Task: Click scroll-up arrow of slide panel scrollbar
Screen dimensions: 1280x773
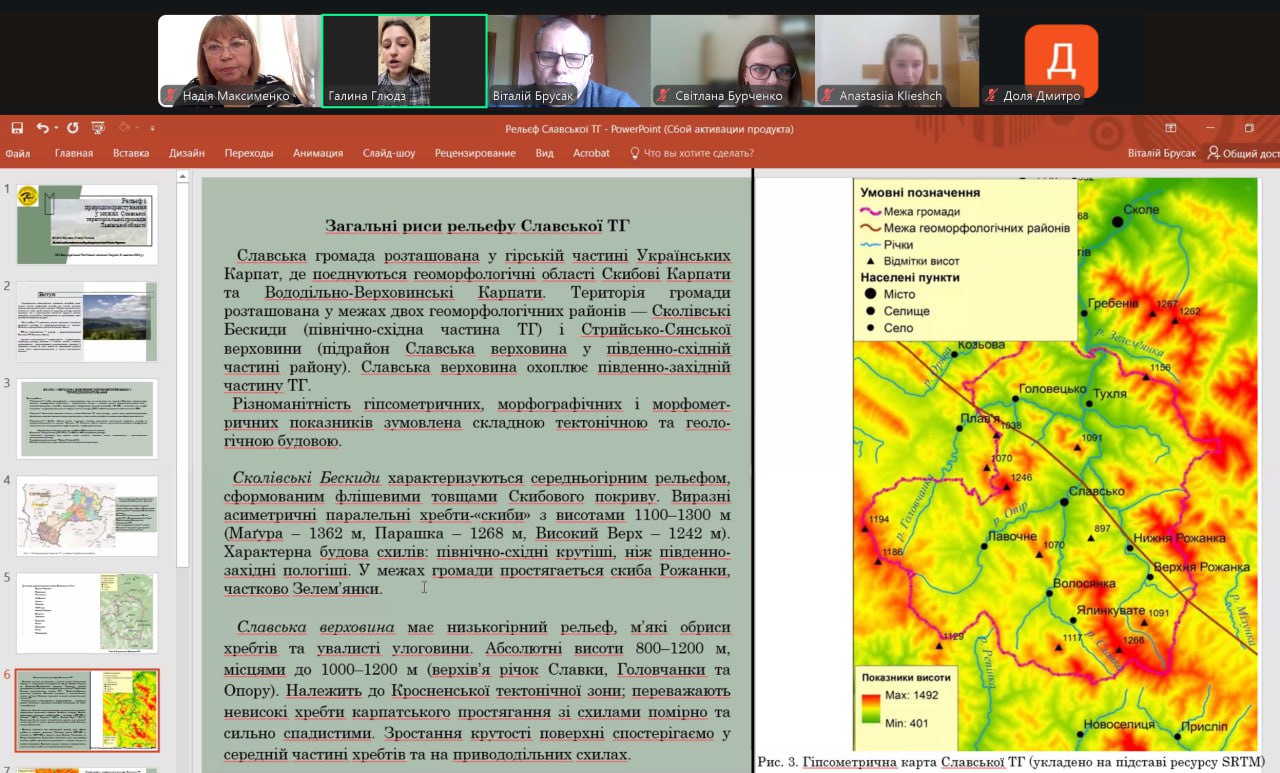Action: click(183, 179)
